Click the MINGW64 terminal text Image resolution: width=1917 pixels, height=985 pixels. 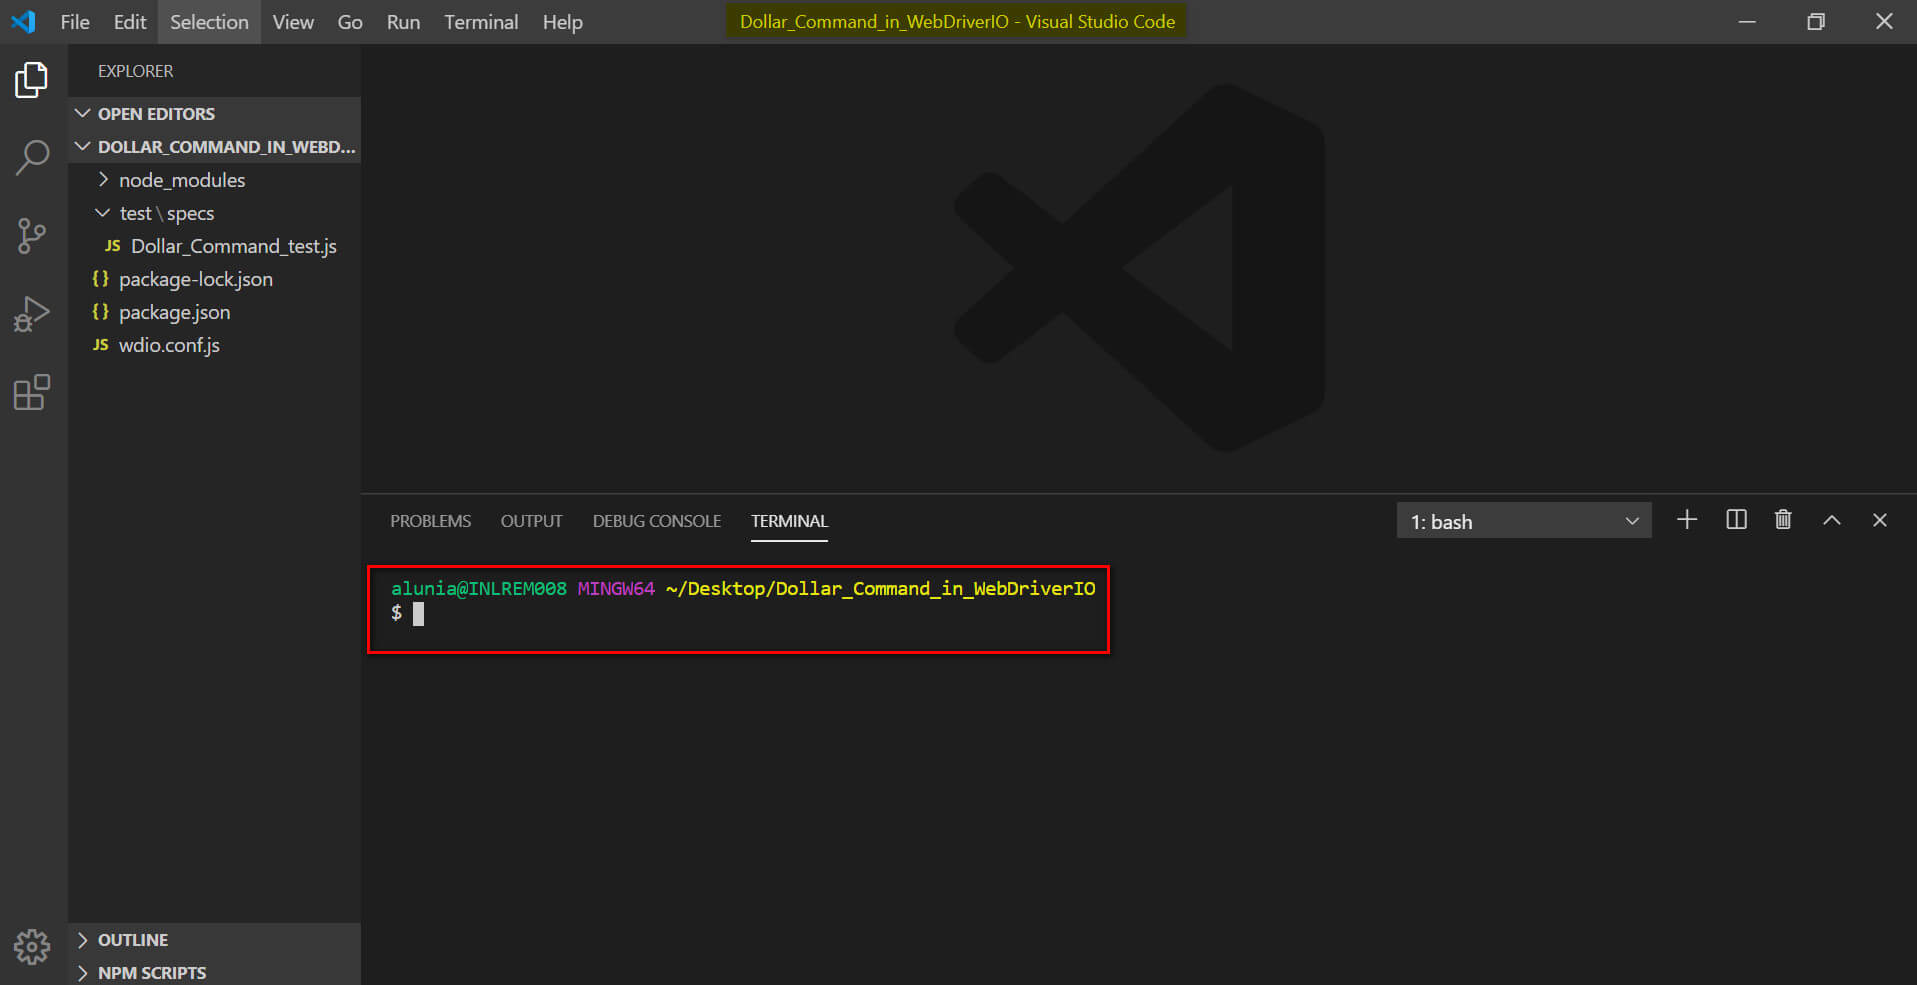[616, 588]
